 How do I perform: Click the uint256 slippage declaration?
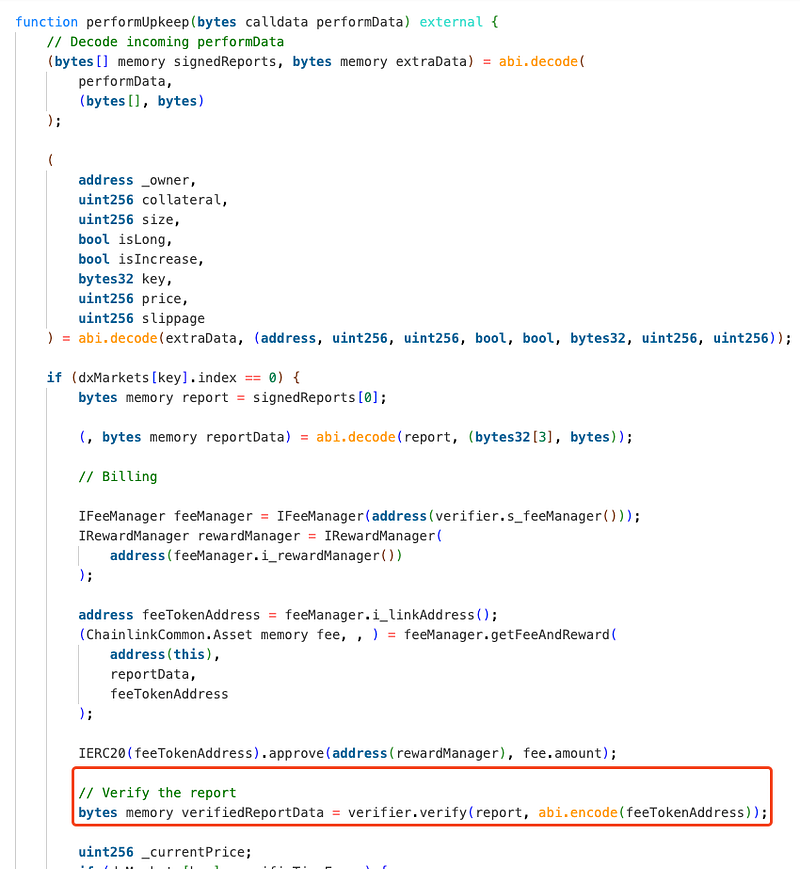click(x=141, y=318)
